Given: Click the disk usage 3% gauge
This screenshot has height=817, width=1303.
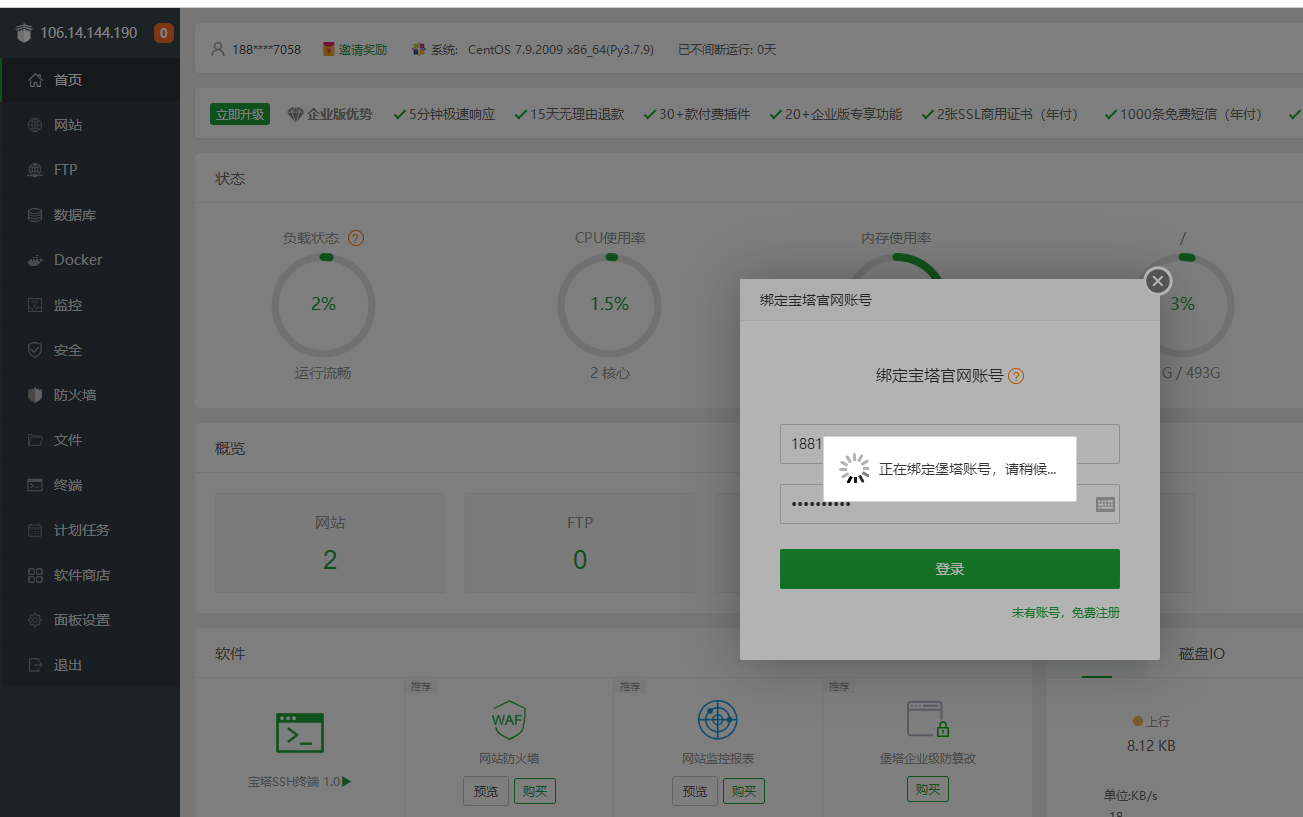Looking at the screenshot, I should [1182, 304].
